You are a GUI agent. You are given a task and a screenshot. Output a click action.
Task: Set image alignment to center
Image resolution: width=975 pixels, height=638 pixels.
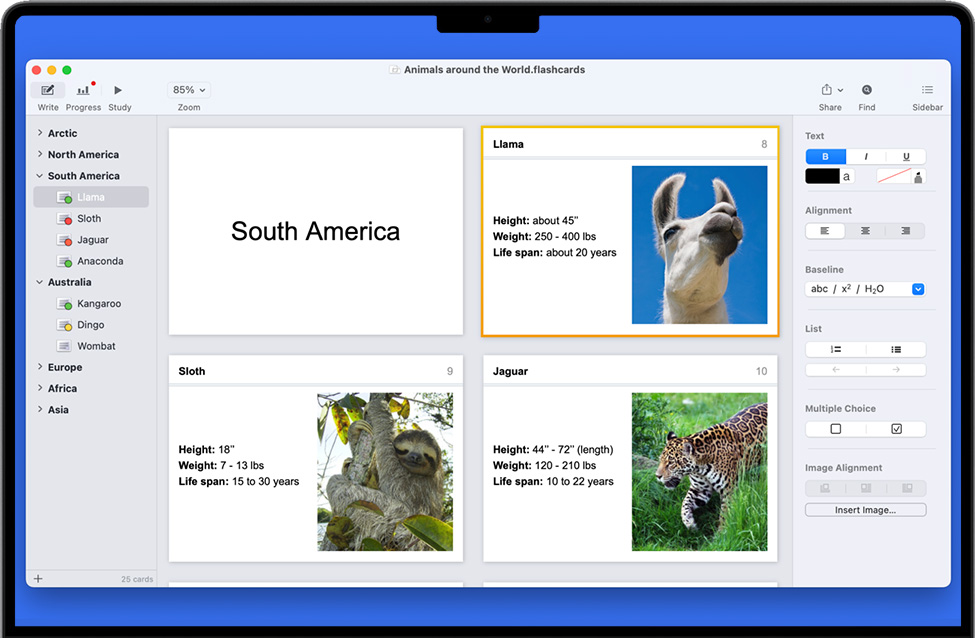point(866,488)
